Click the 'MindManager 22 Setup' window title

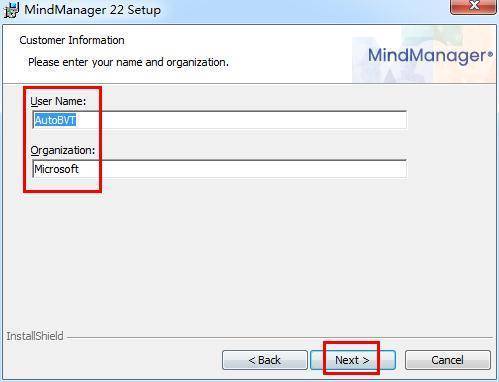tap(92, 10)
